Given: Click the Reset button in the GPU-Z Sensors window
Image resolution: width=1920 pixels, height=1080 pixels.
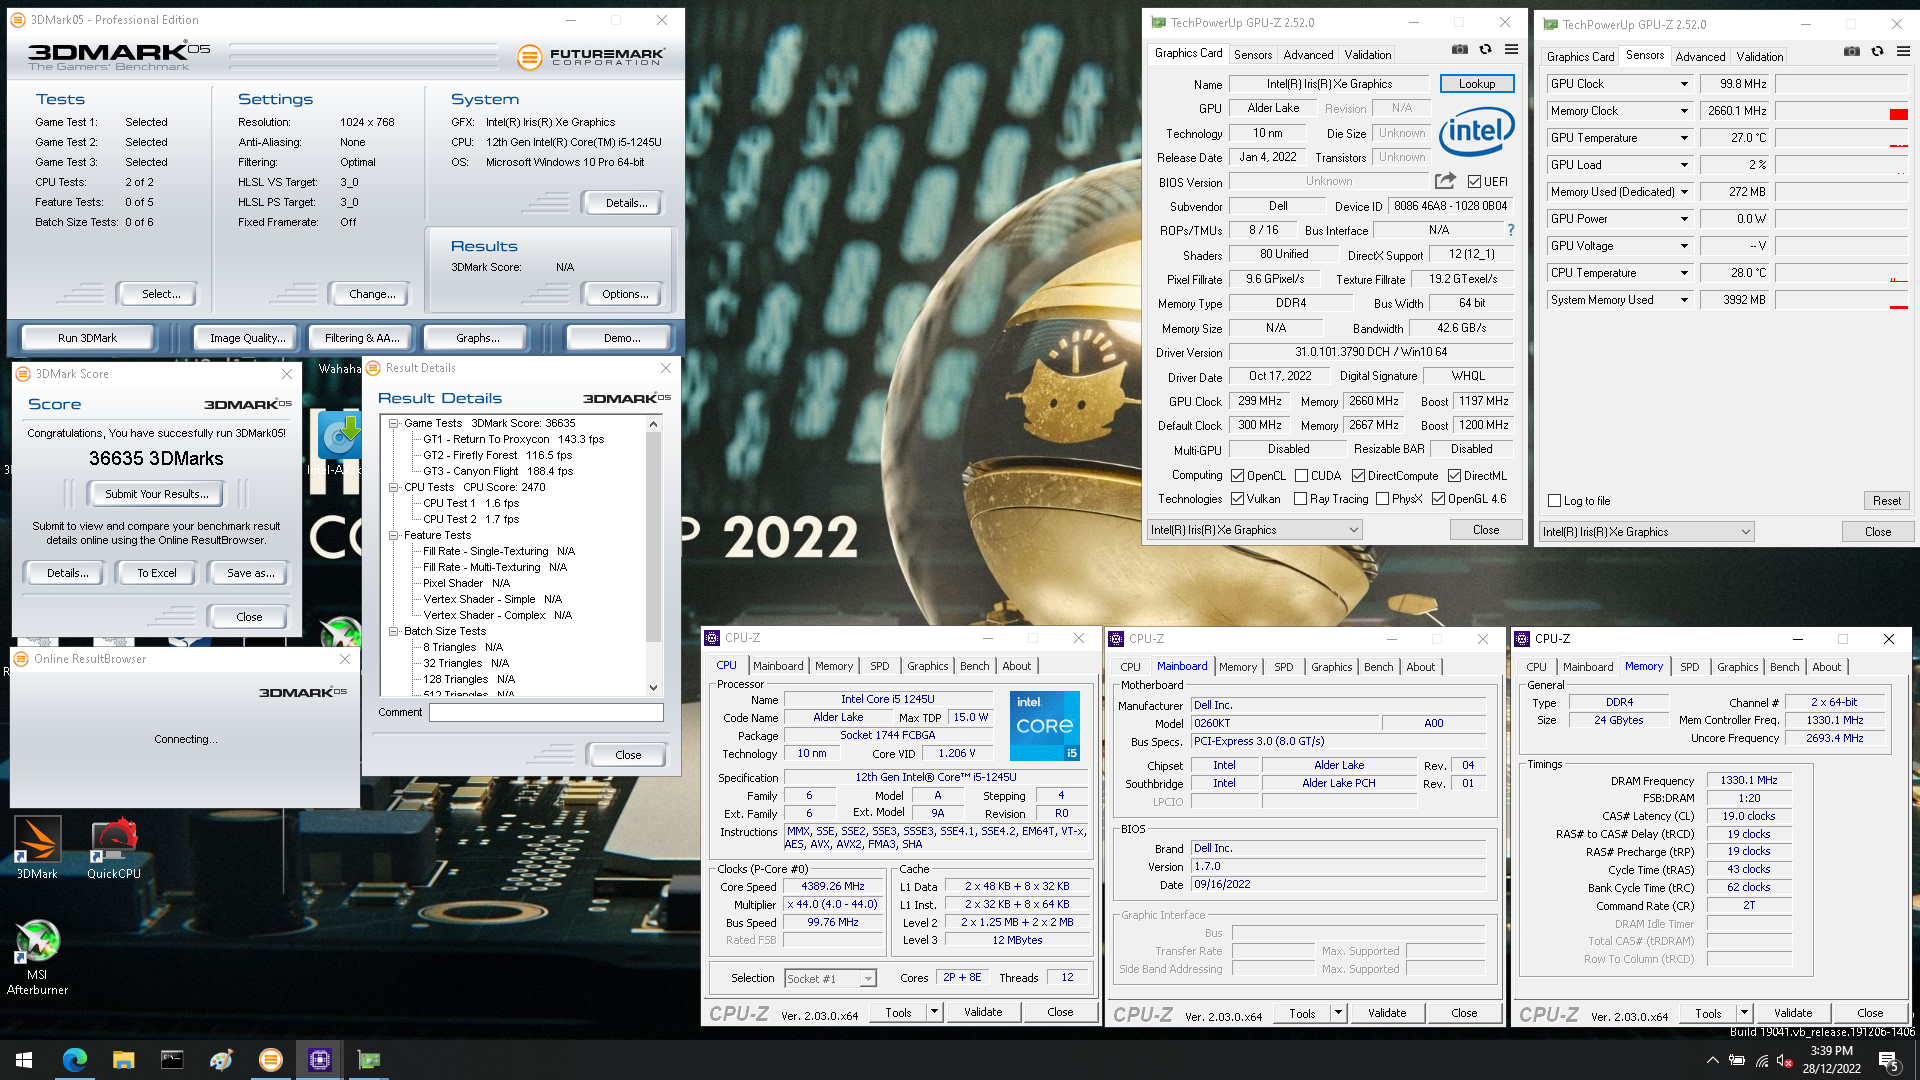Looking at the screenshot, I should coord(1886,501).
